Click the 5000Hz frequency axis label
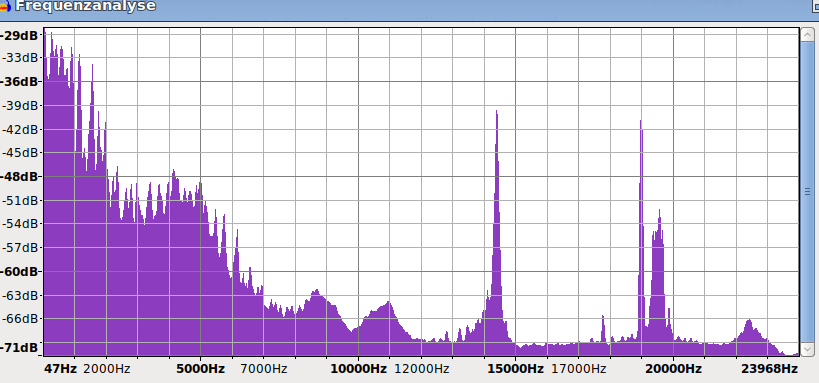This screenshot has height=383, width=819. [x=201, y=369]
